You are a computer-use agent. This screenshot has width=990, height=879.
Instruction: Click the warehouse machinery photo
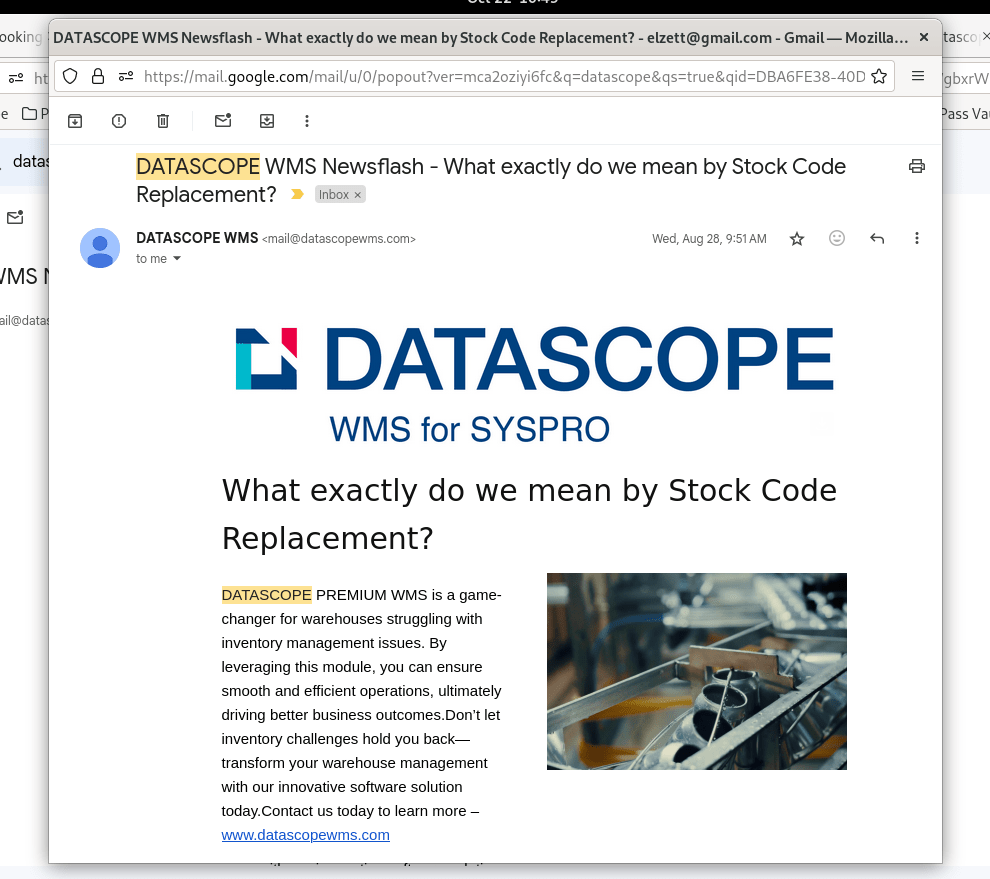point(696,671)
